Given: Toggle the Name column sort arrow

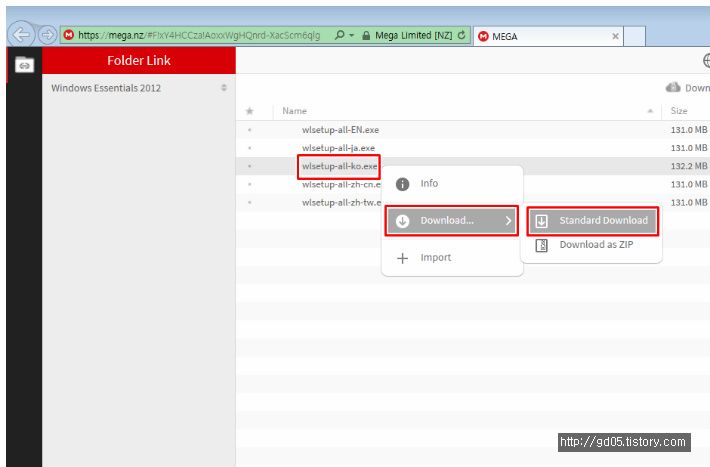Looking at the screenshot, I should [x=650, y=111].
